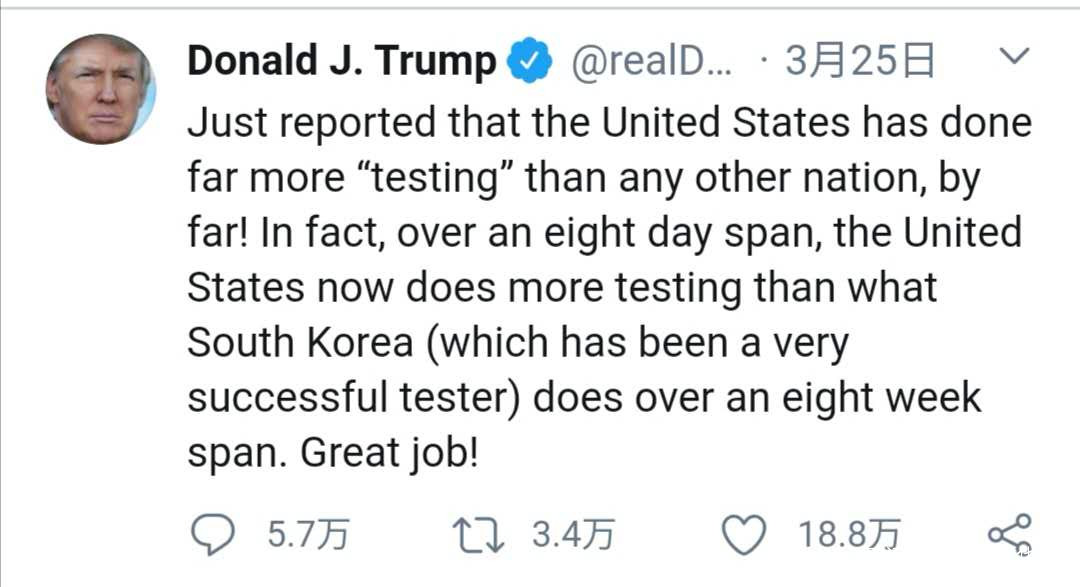Click the quoted word “testing” in tweet
Viewport: 1080px width, 587px height.
436,179
